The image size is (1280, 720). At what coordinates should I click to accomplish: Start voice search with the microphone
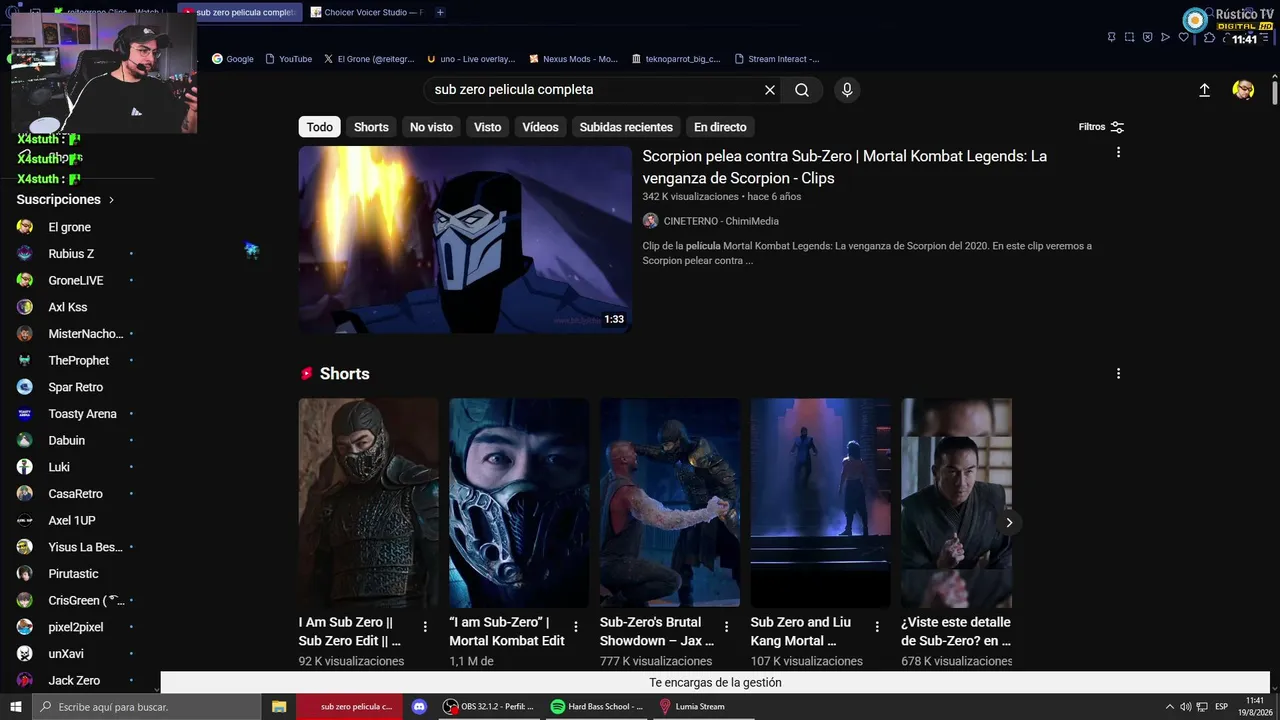(x=847, y=90)
